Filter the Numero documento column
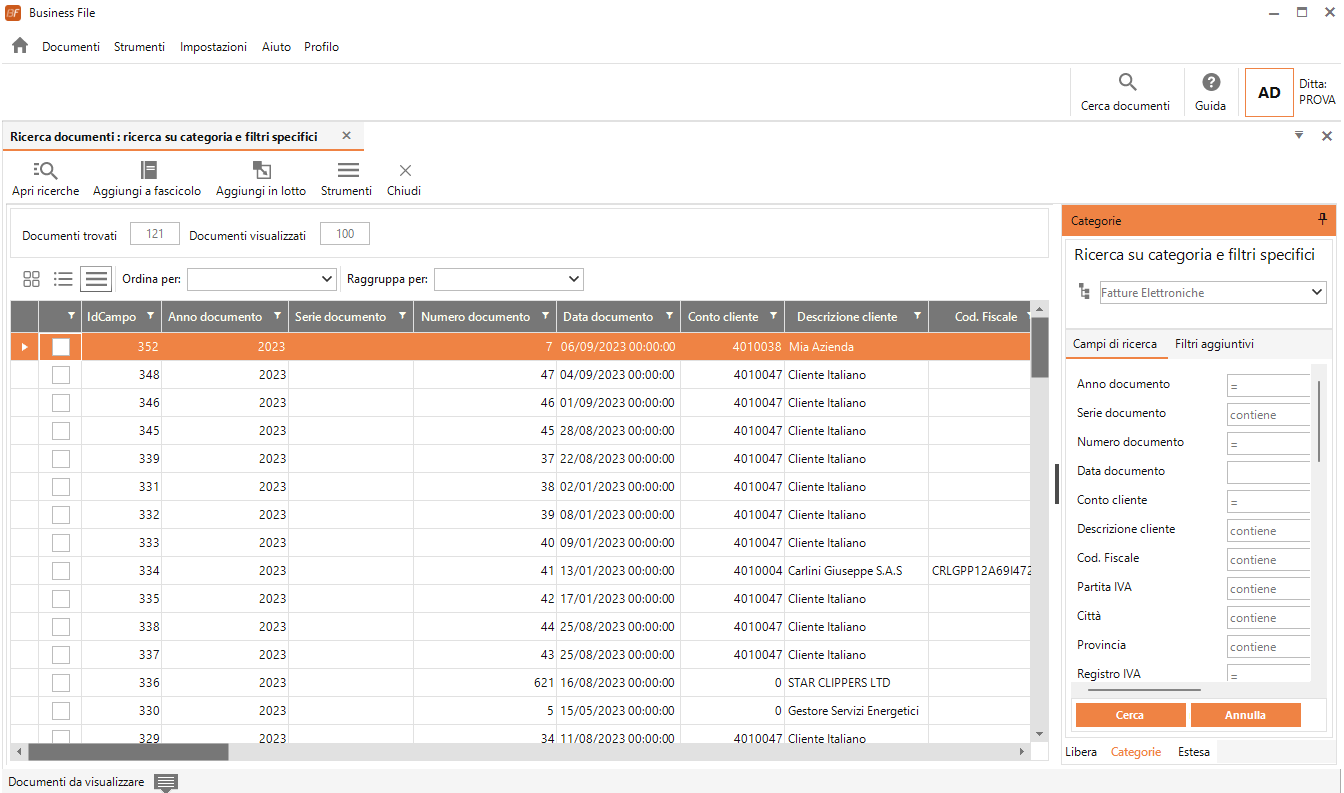1344x793 pixels. pos(546,316)
